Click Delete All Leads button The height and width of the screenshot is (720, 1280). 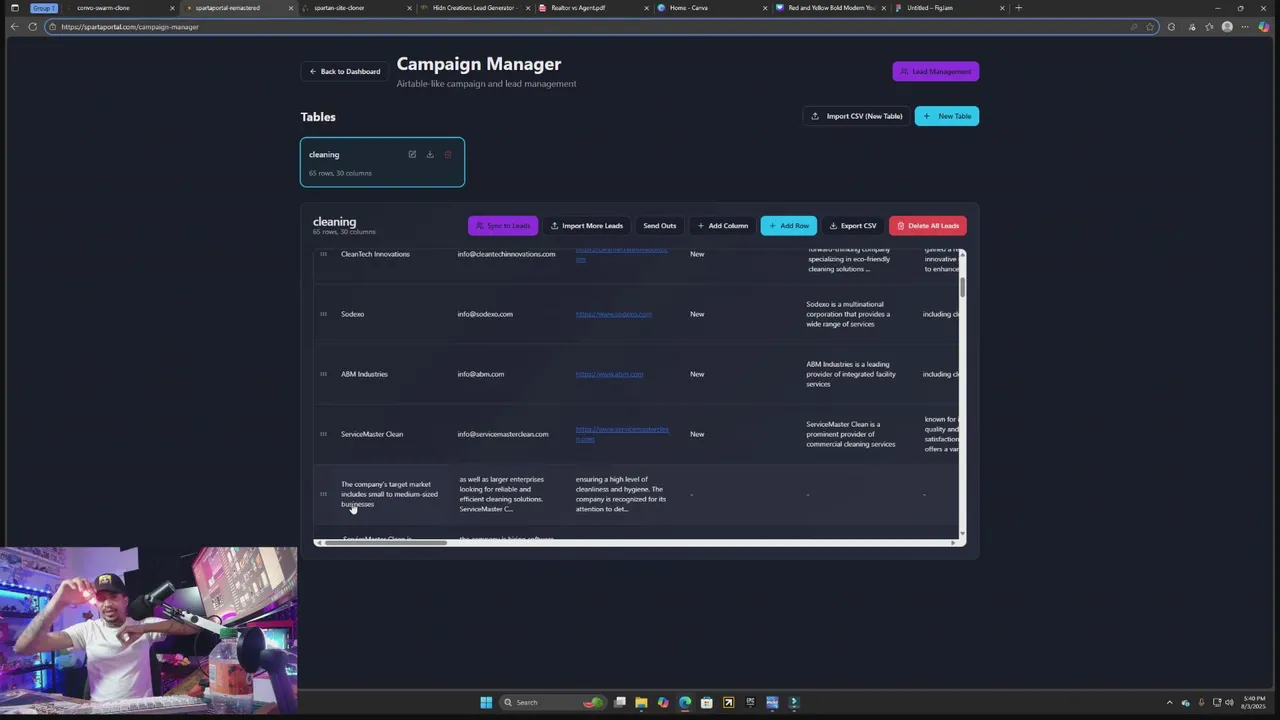click(x=927, y=226)
